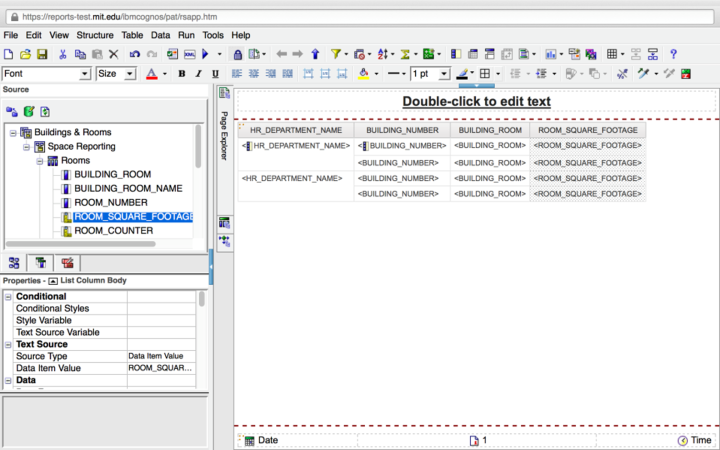Open the Structure menu
720x450 pixels.
tap(95, 35)
